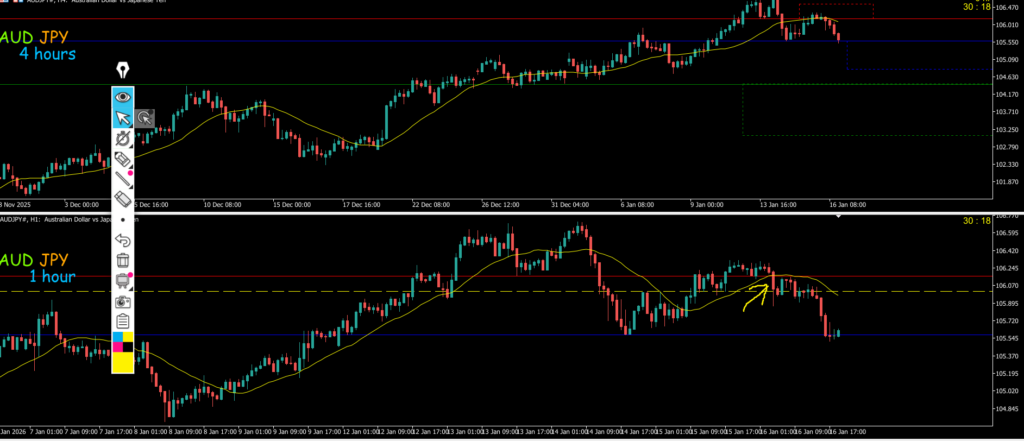Screen dimensions: 1024x441
Task: Click the large yellow current color box
Action: (123, 363)
